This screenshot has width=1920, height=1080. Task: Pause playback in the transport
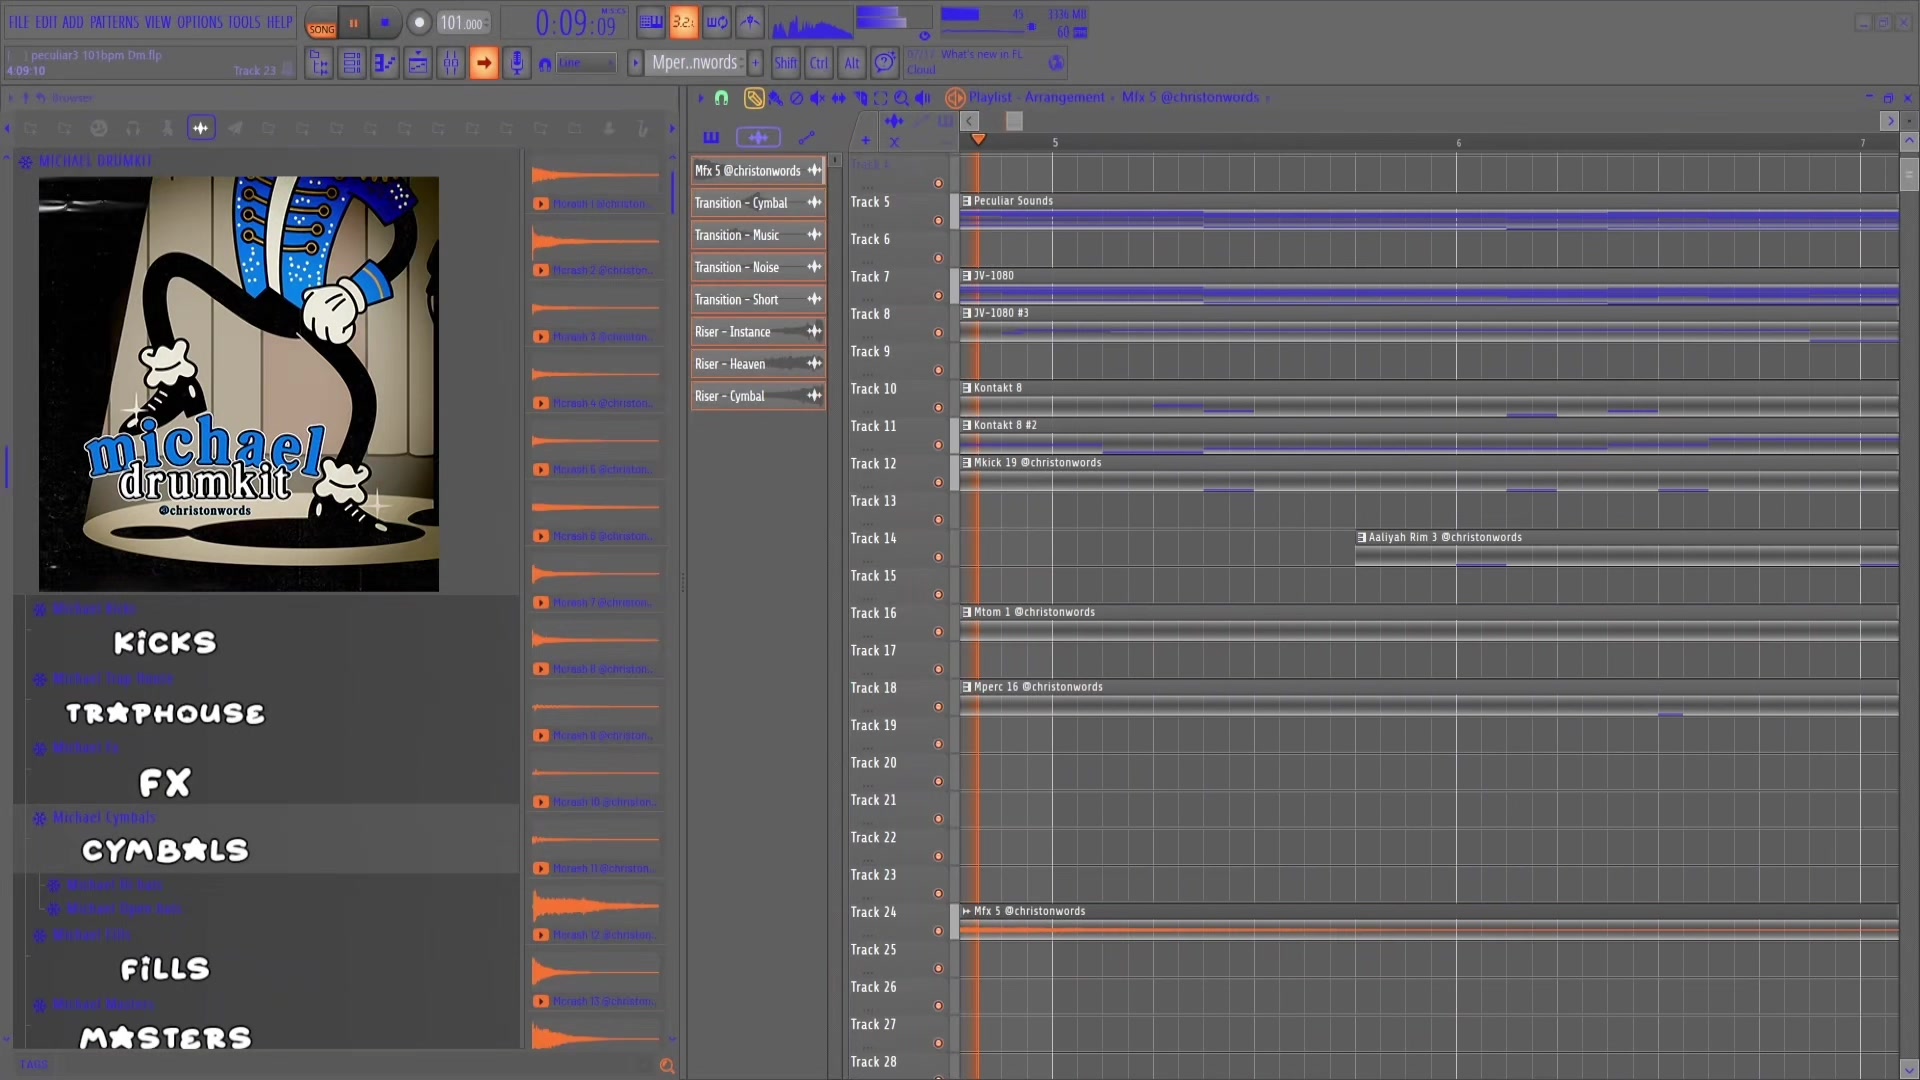click(353, 23)
